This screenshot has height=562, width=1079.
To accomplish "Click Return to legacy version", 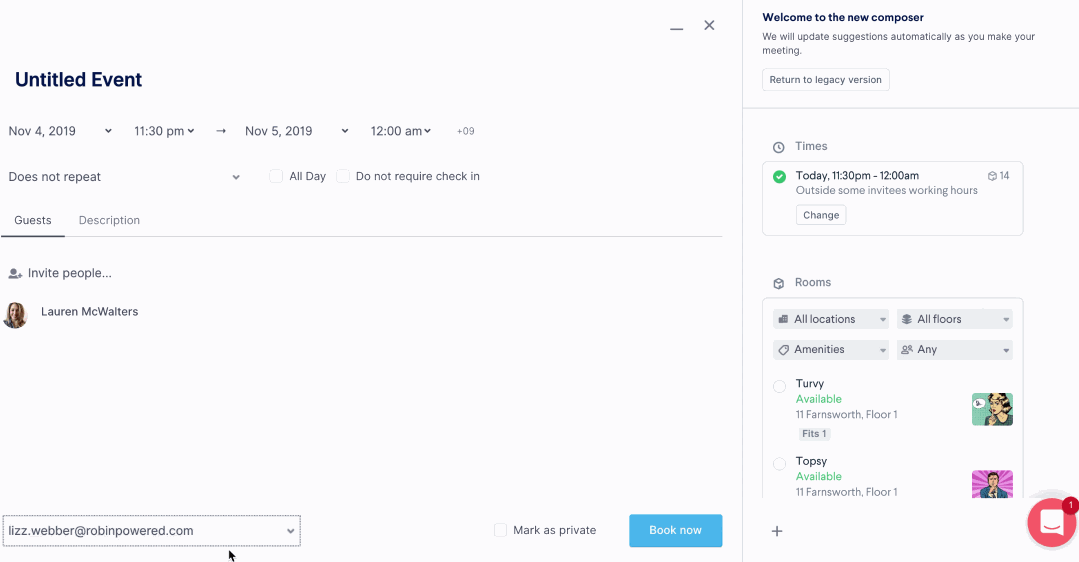I will tap(825, 80).
